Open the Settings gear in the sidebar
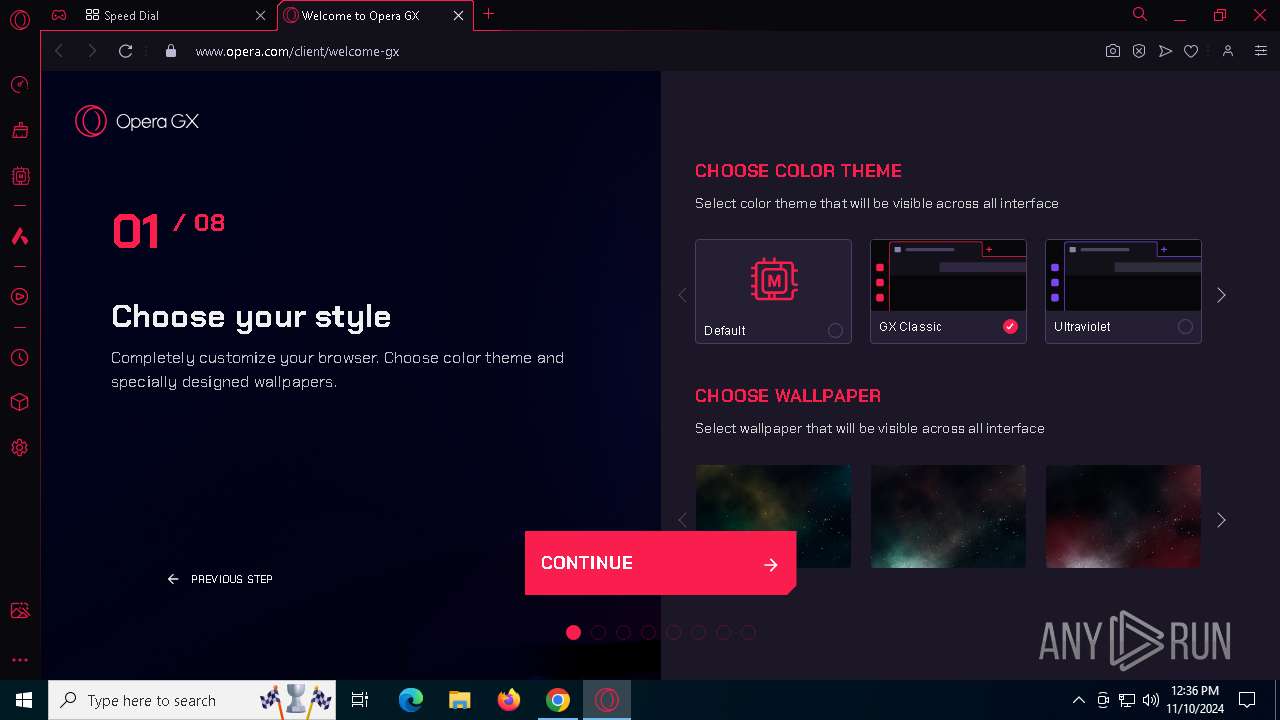The width and height of the screenshot is (1280, 720). pos(19,448)
